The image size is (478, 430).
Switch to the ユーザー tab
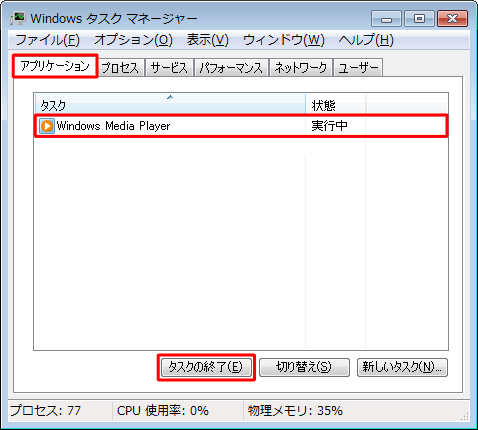[x=358, y=68]
